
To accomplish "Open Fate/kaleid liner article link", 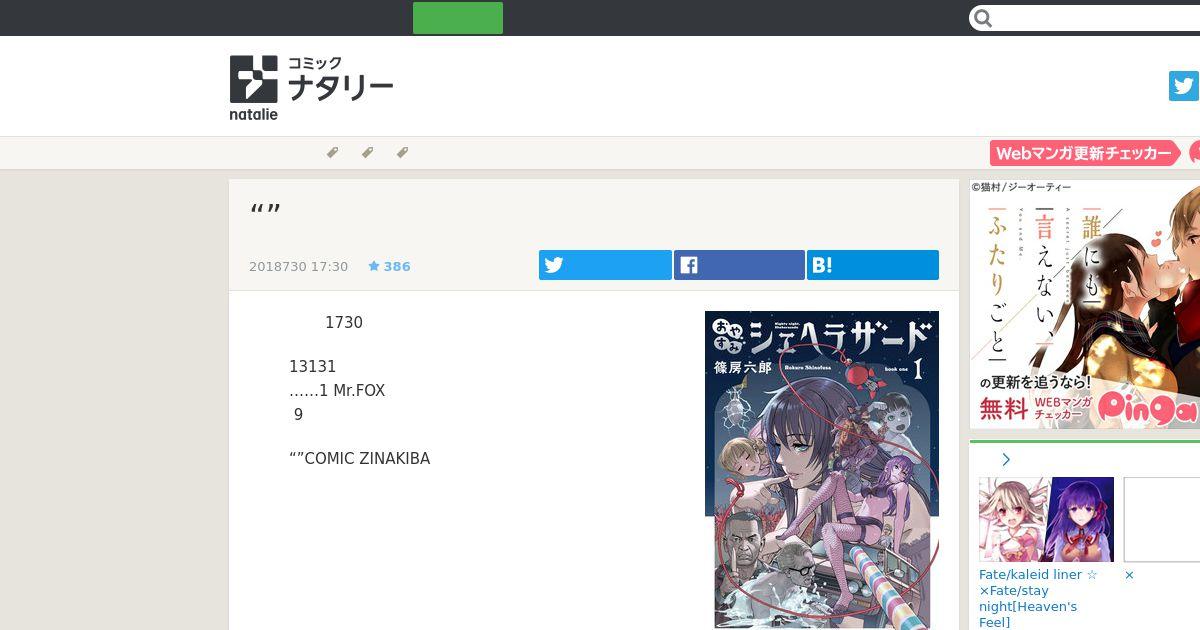I will click(x=1038, y=598).
